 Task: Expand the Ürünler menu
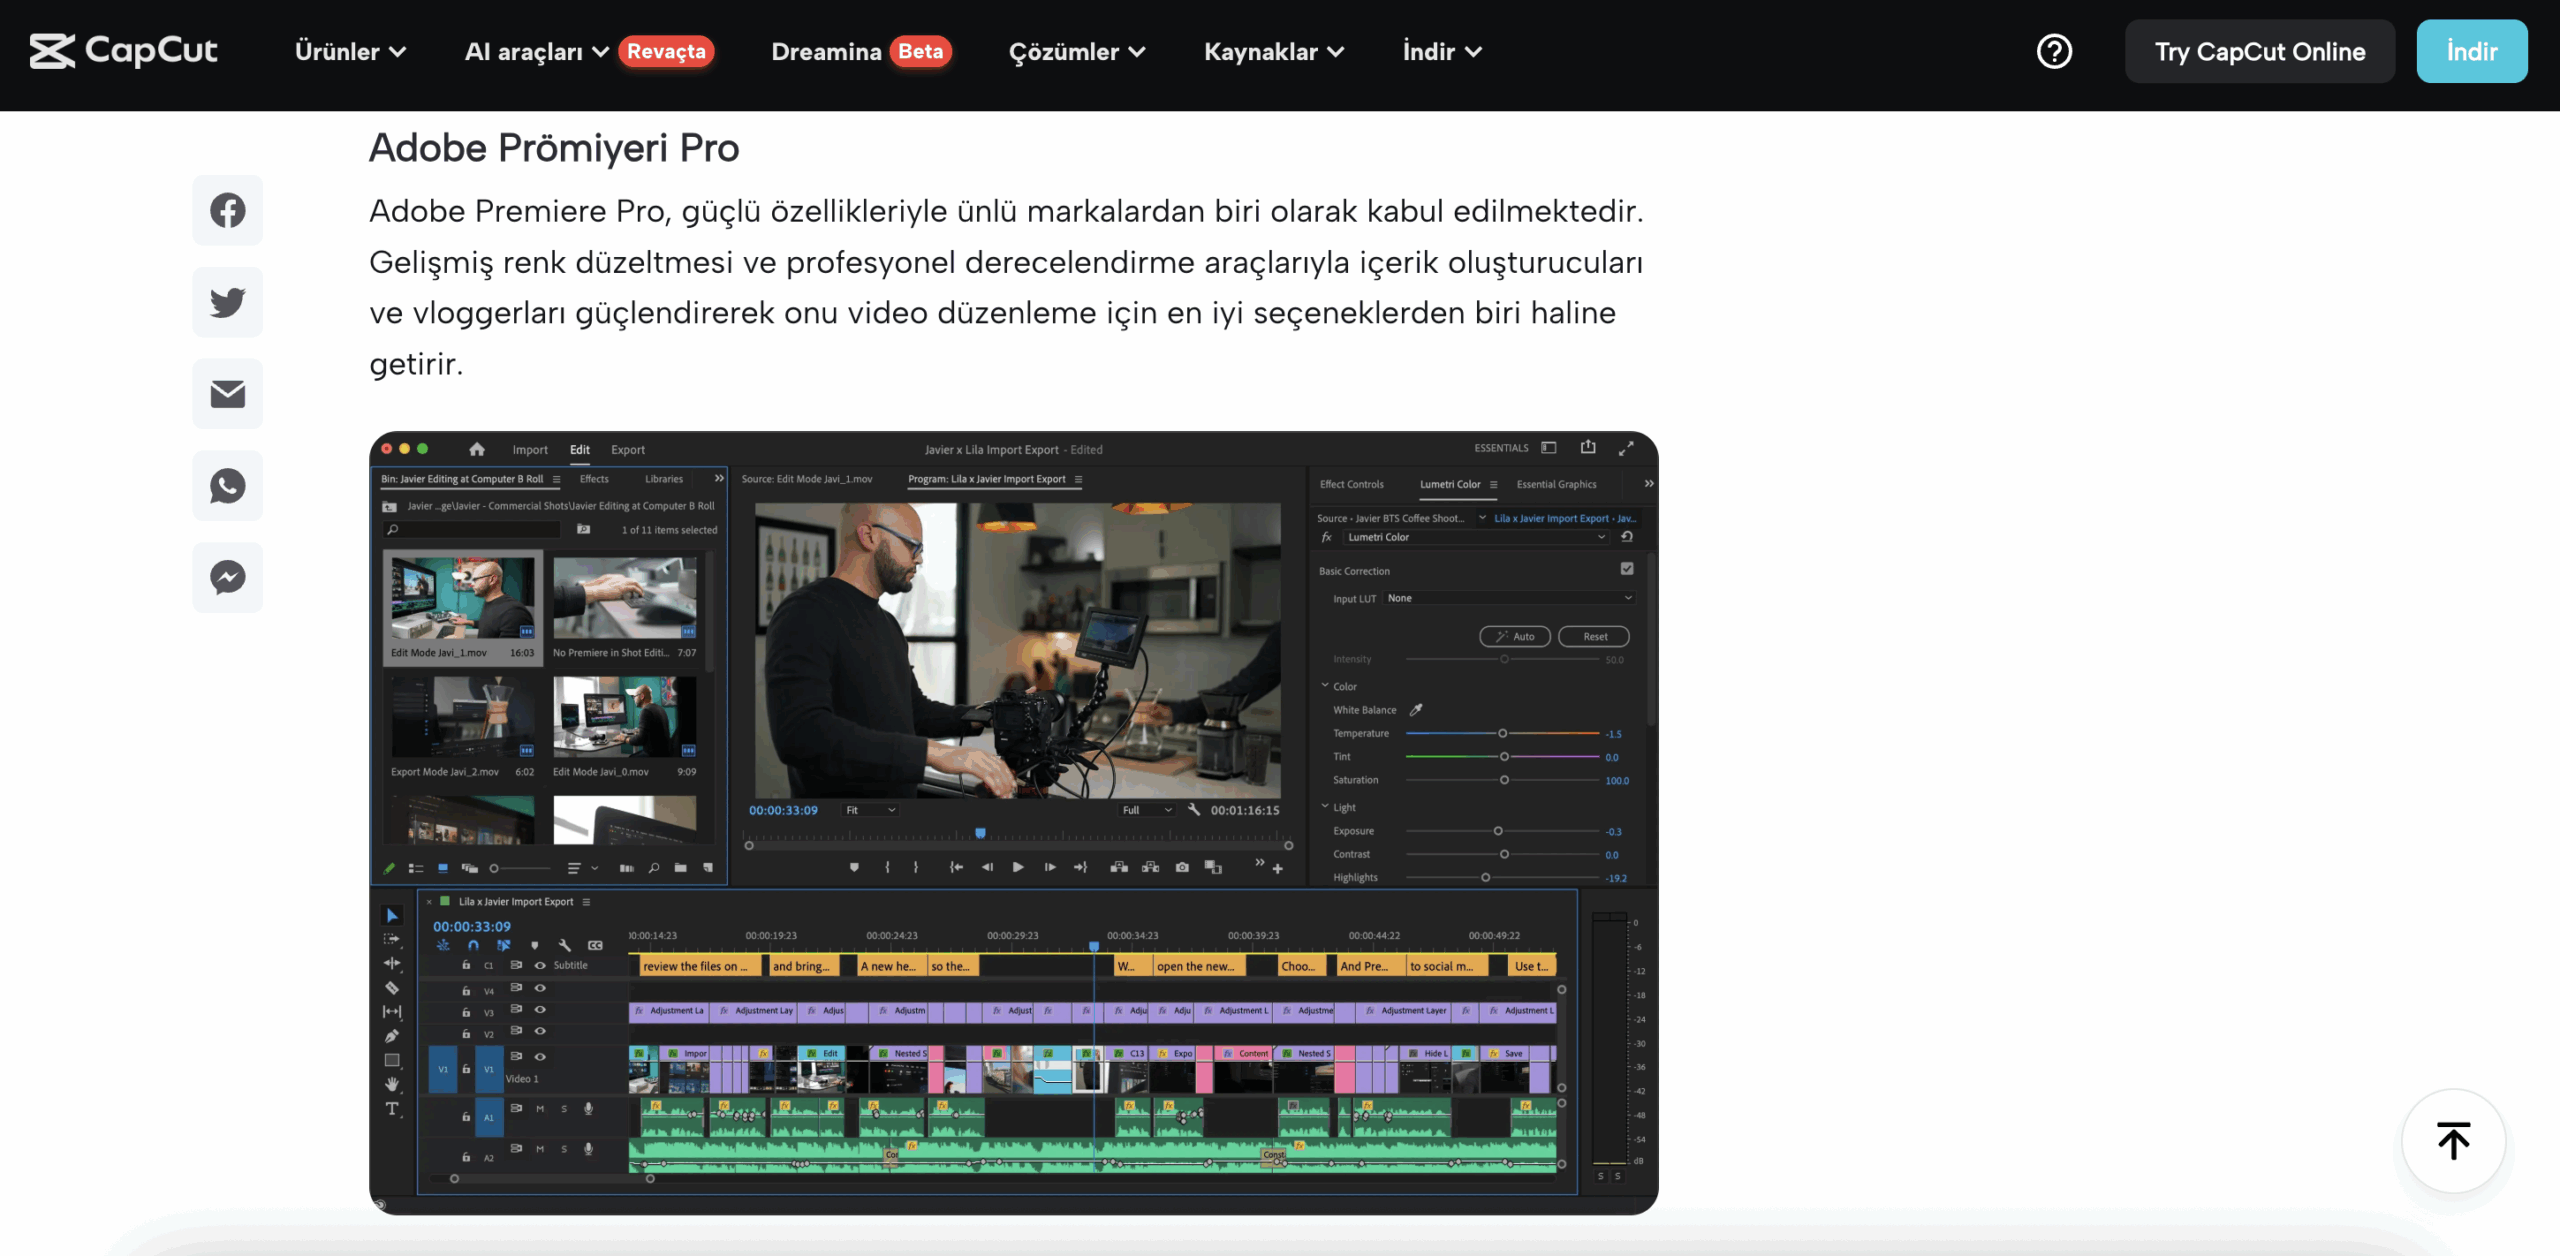[350, 51]
